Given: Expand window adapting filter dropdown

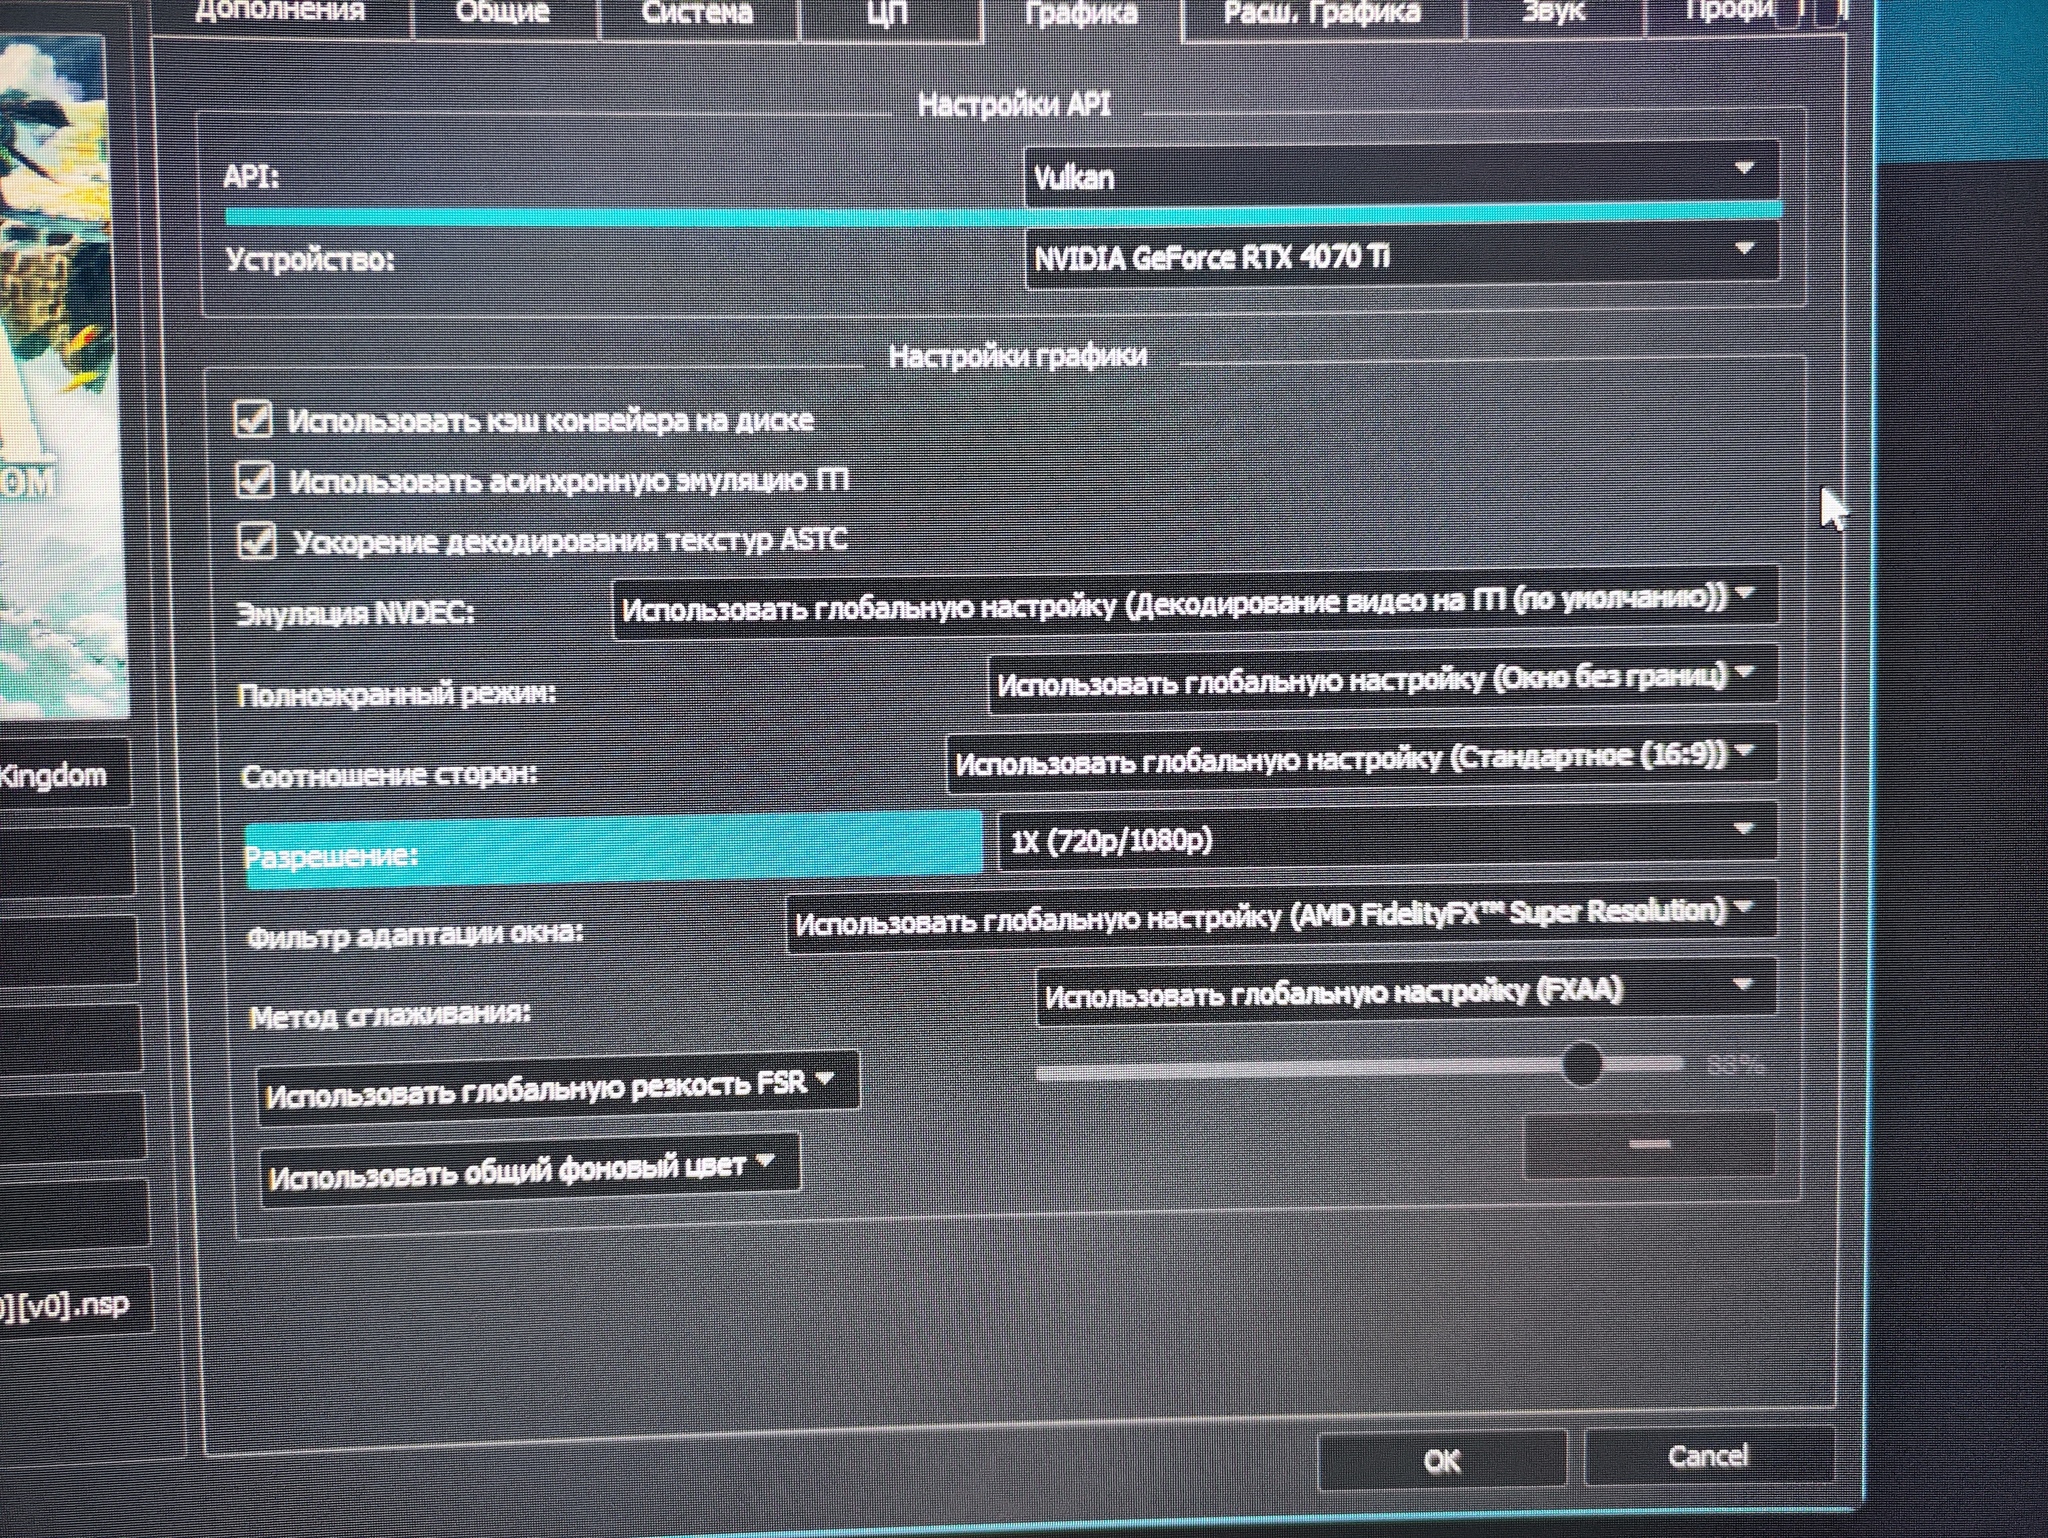Looking at the screenshot, I should (1280, 915).
